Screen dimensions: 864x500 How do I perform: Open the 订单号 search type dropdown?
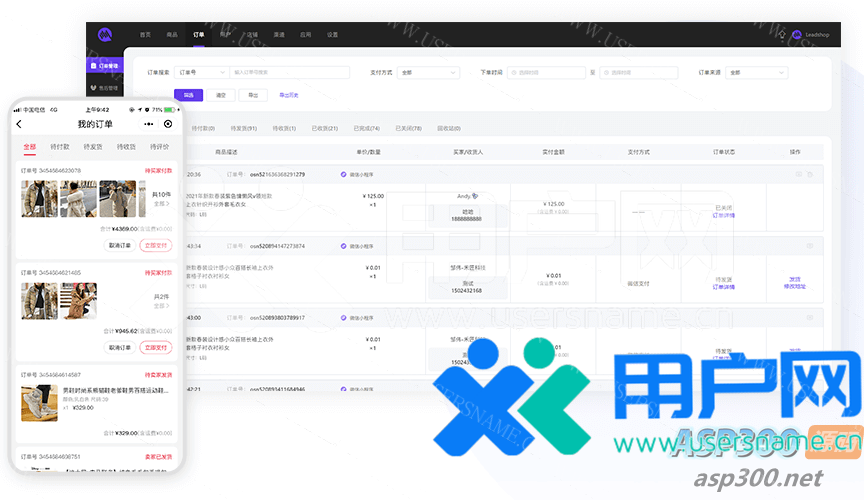pos(201,72)
